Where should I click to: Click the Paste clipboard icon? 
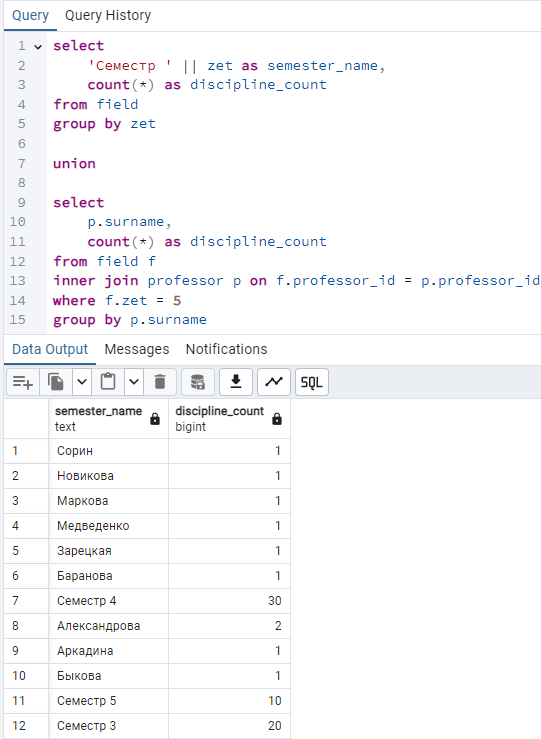[x=108, y=382]
